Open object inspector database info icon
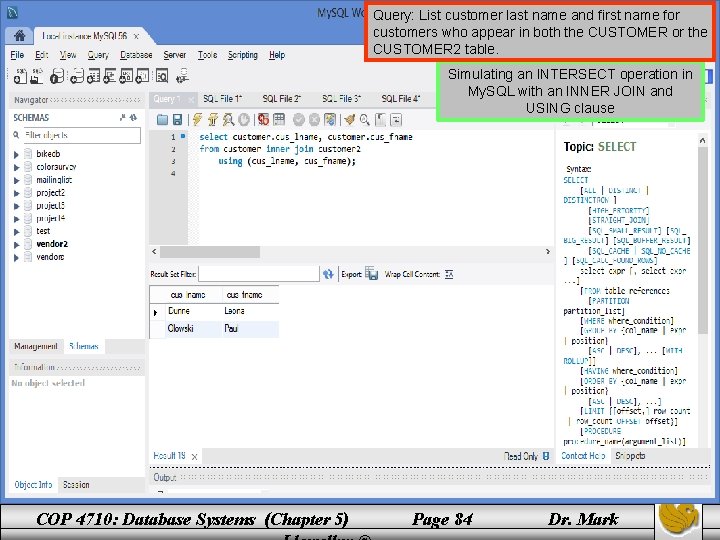This screenshot has height=540, width=720. 56,76
